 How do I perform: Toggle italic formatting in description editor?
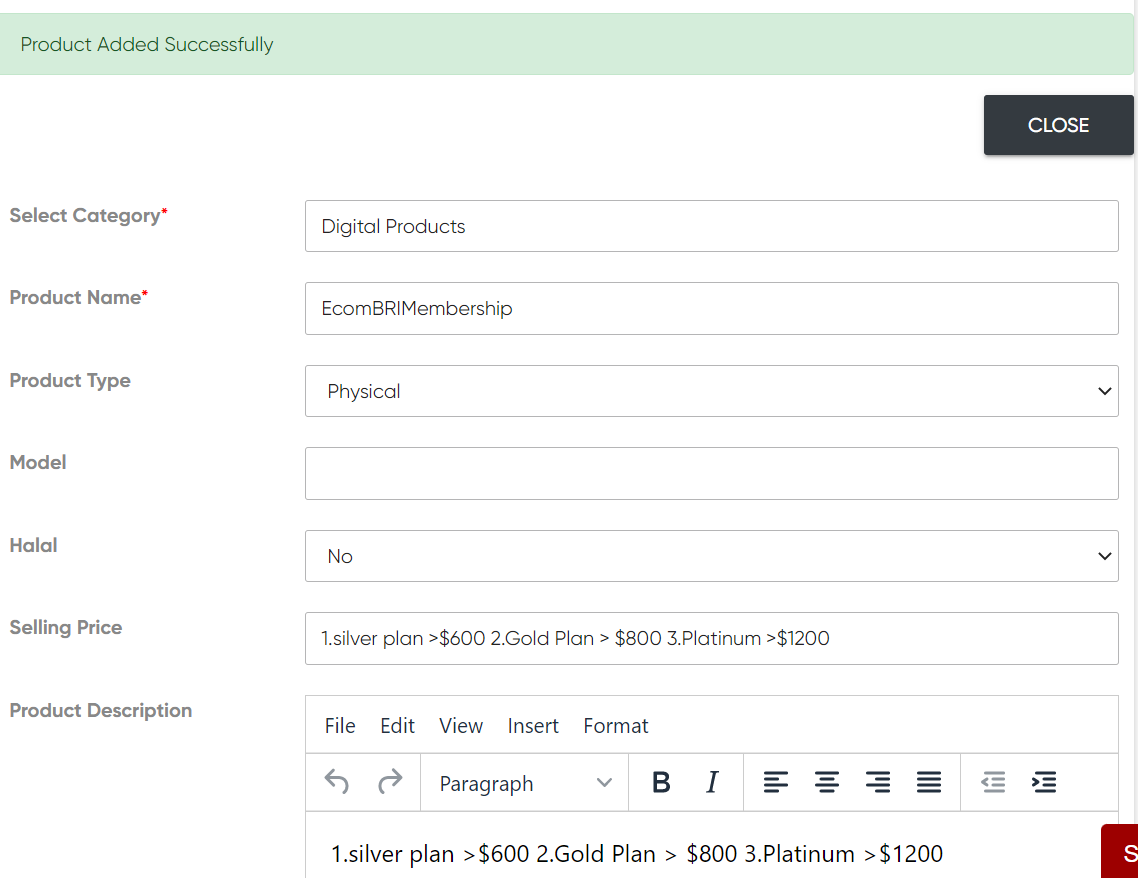pyautogui.click(x=712, y=782)
